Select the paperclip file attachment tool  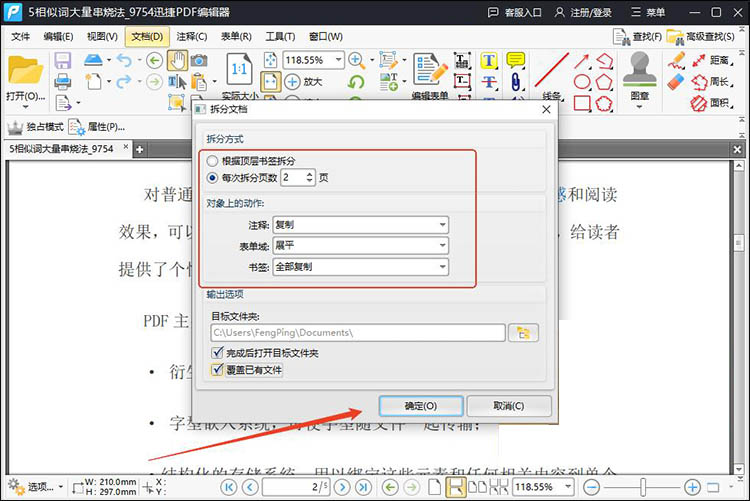pos(516,82)
